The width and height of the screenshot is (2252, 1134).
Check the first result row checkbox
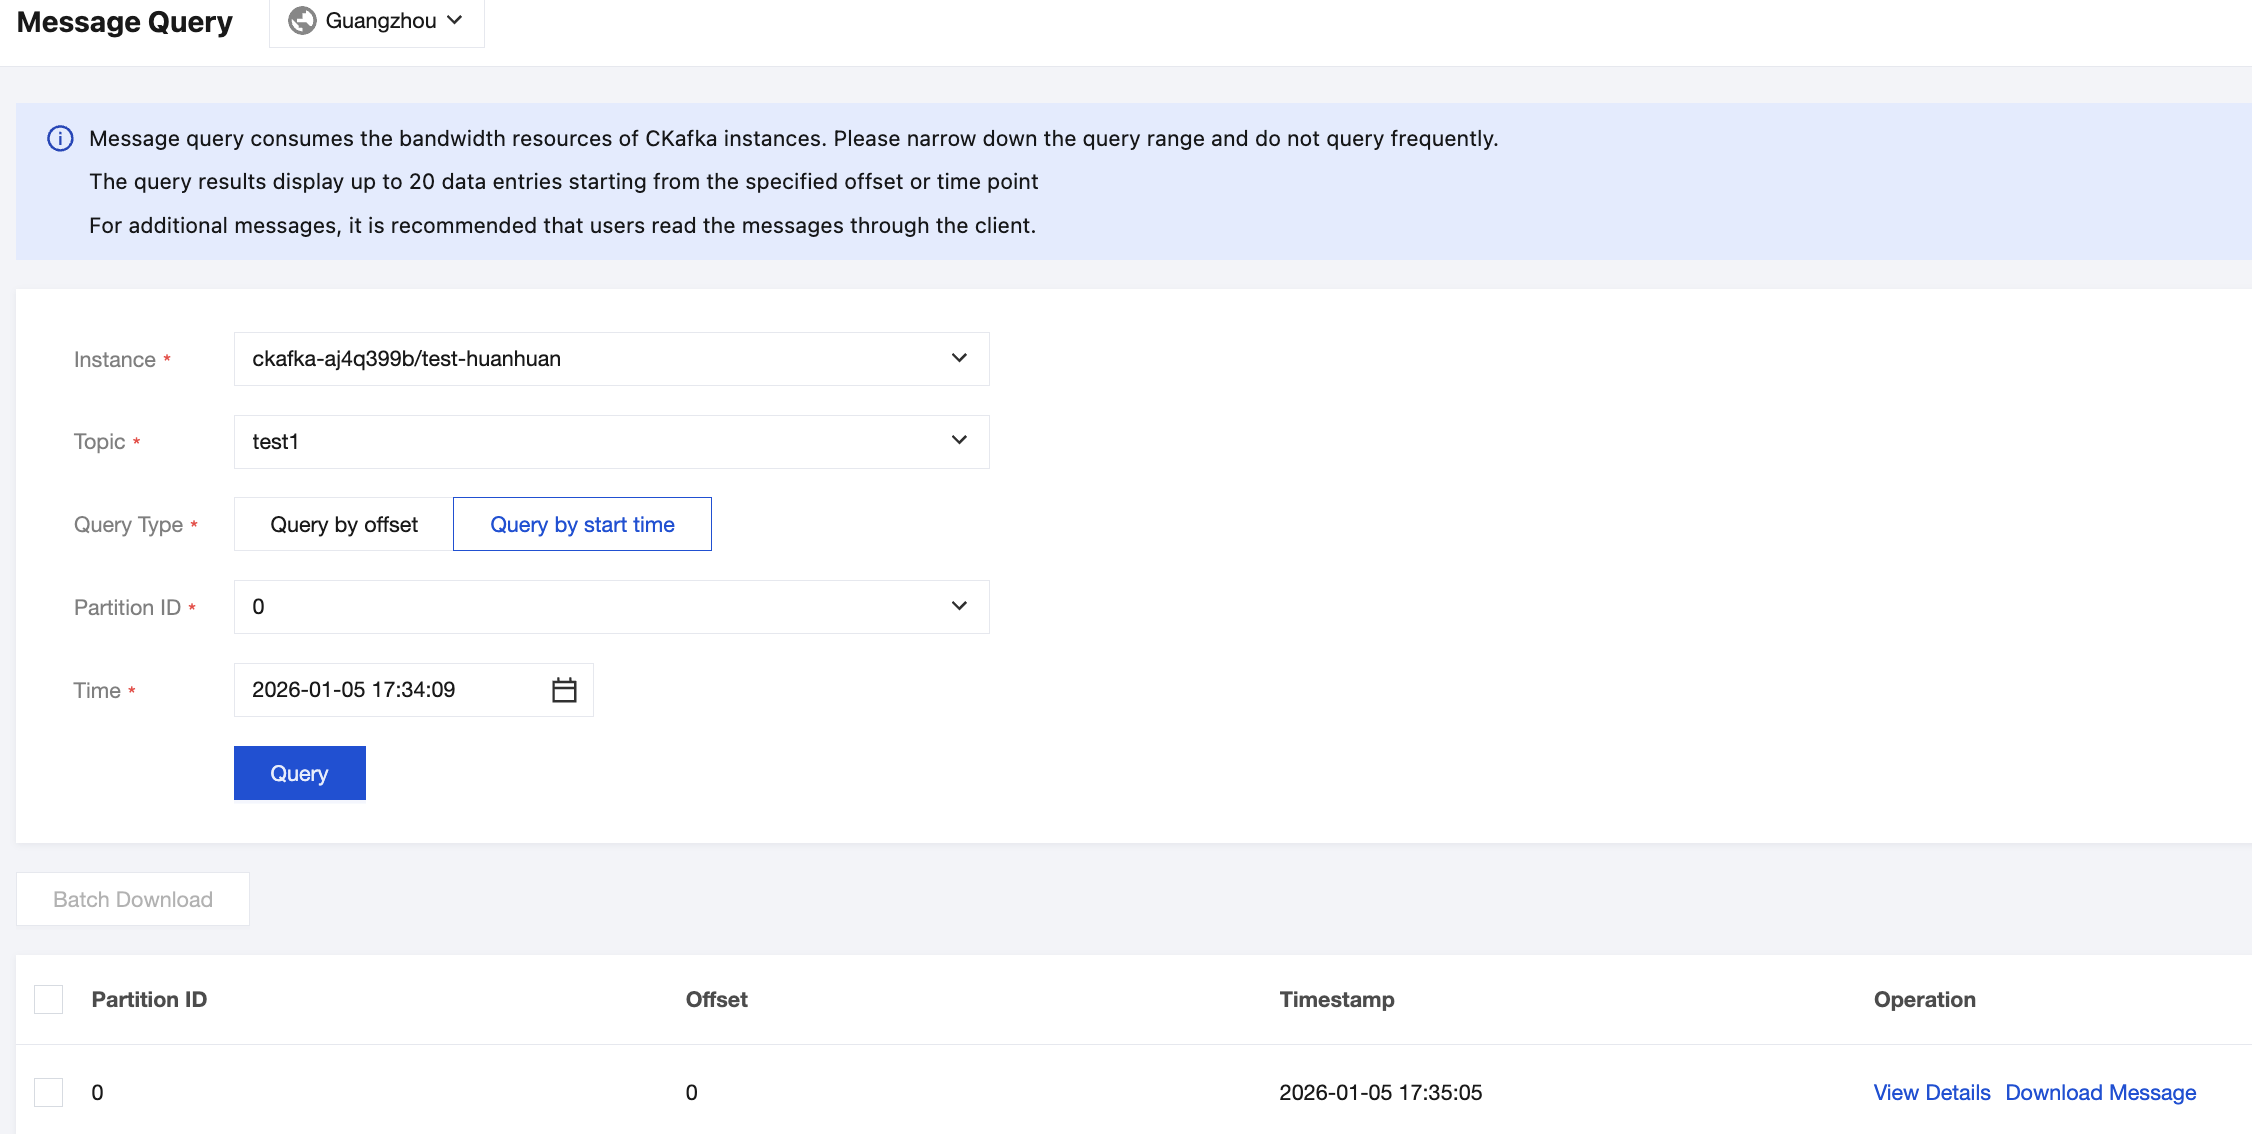point(49,1092)
